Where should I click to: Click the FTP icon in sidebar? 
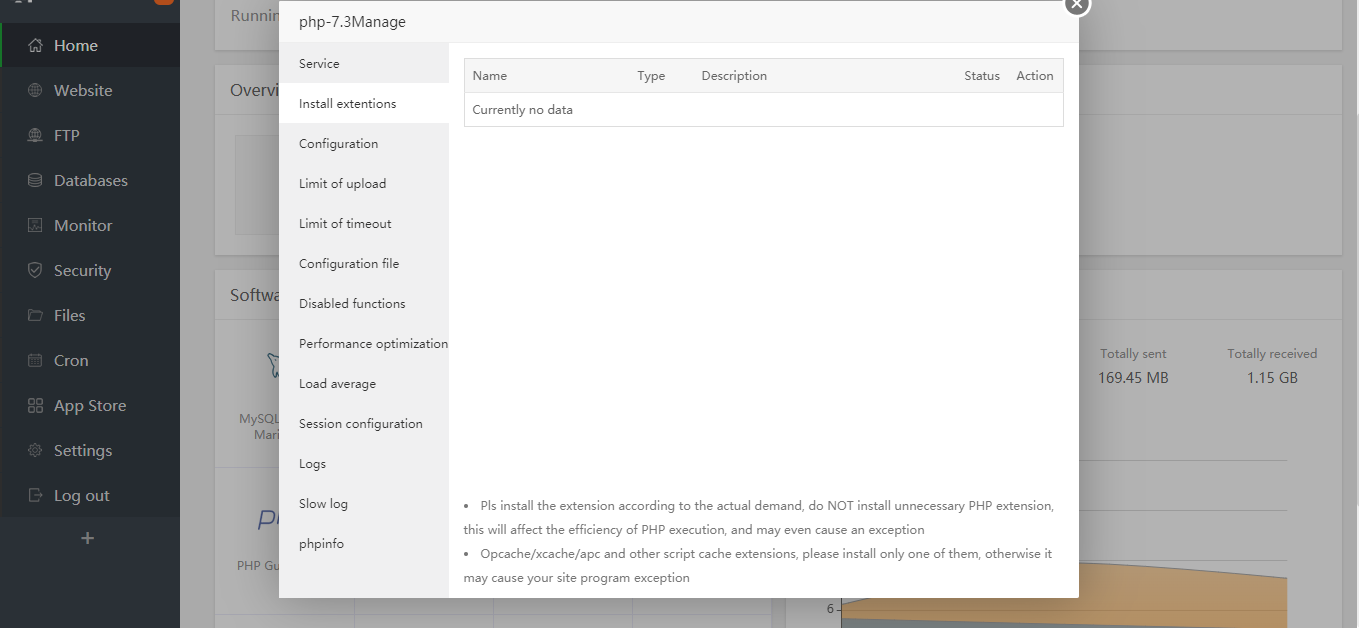click(x=35, y=135)
